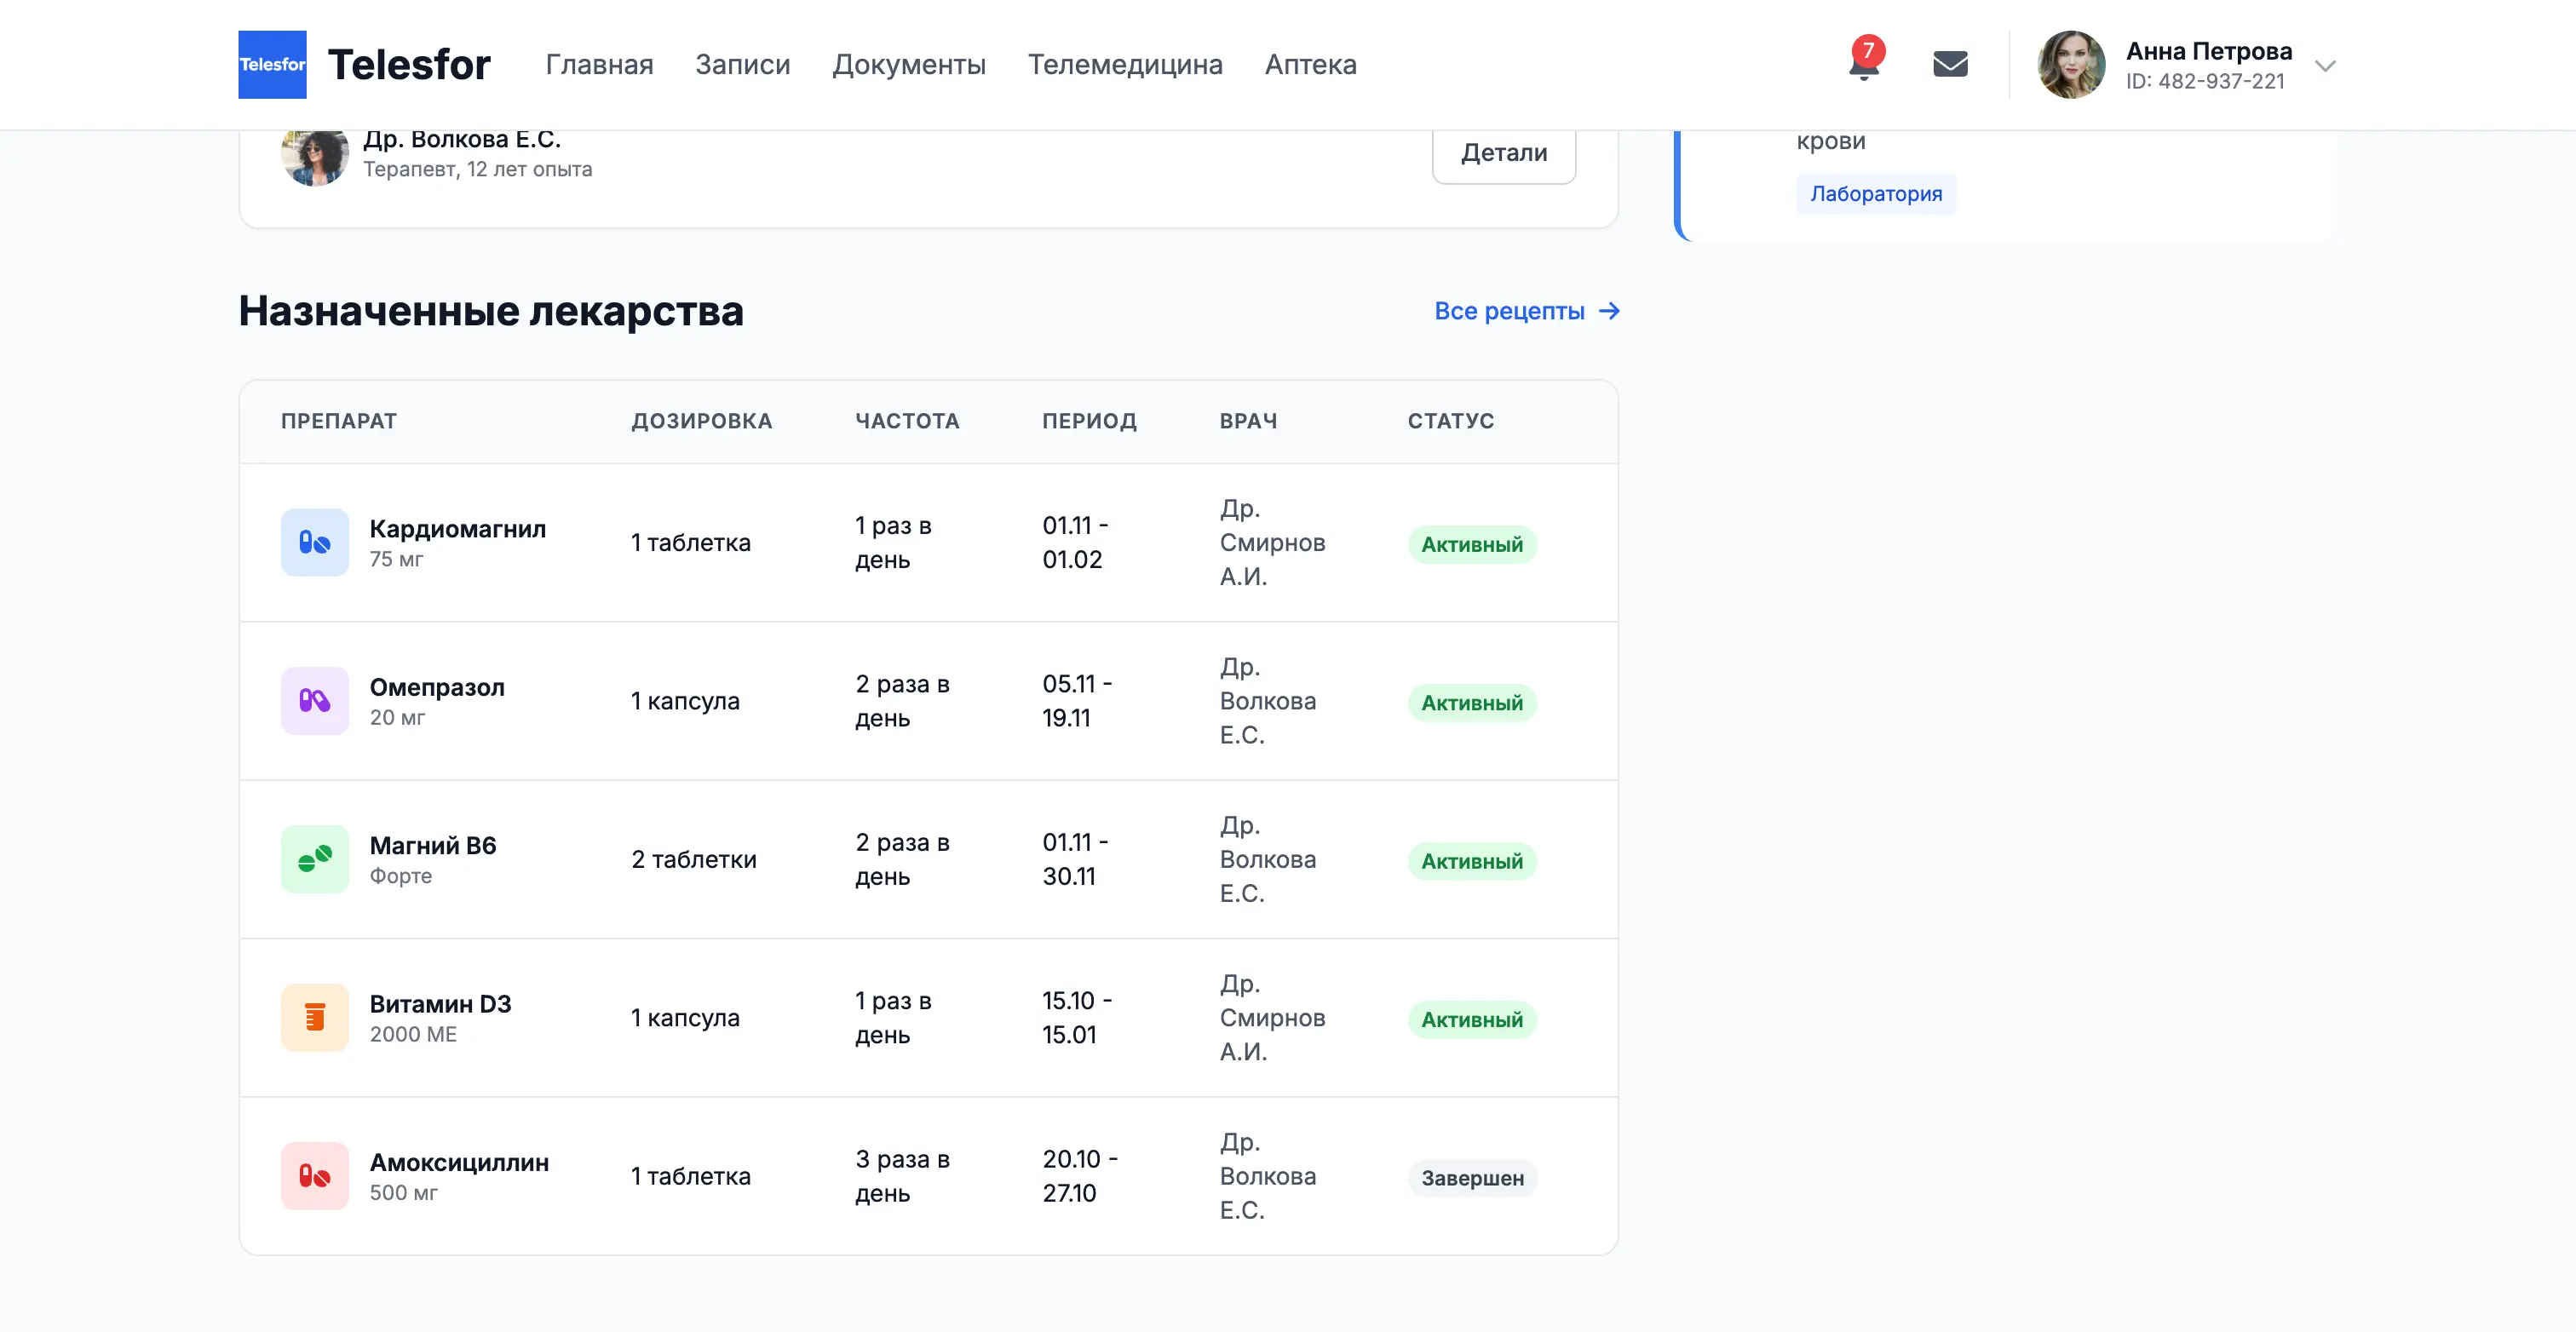Open the Аптека navigation link
Viewport: 2576px width, 1332px height.
pyautogui.click(x=1310, y=65)
